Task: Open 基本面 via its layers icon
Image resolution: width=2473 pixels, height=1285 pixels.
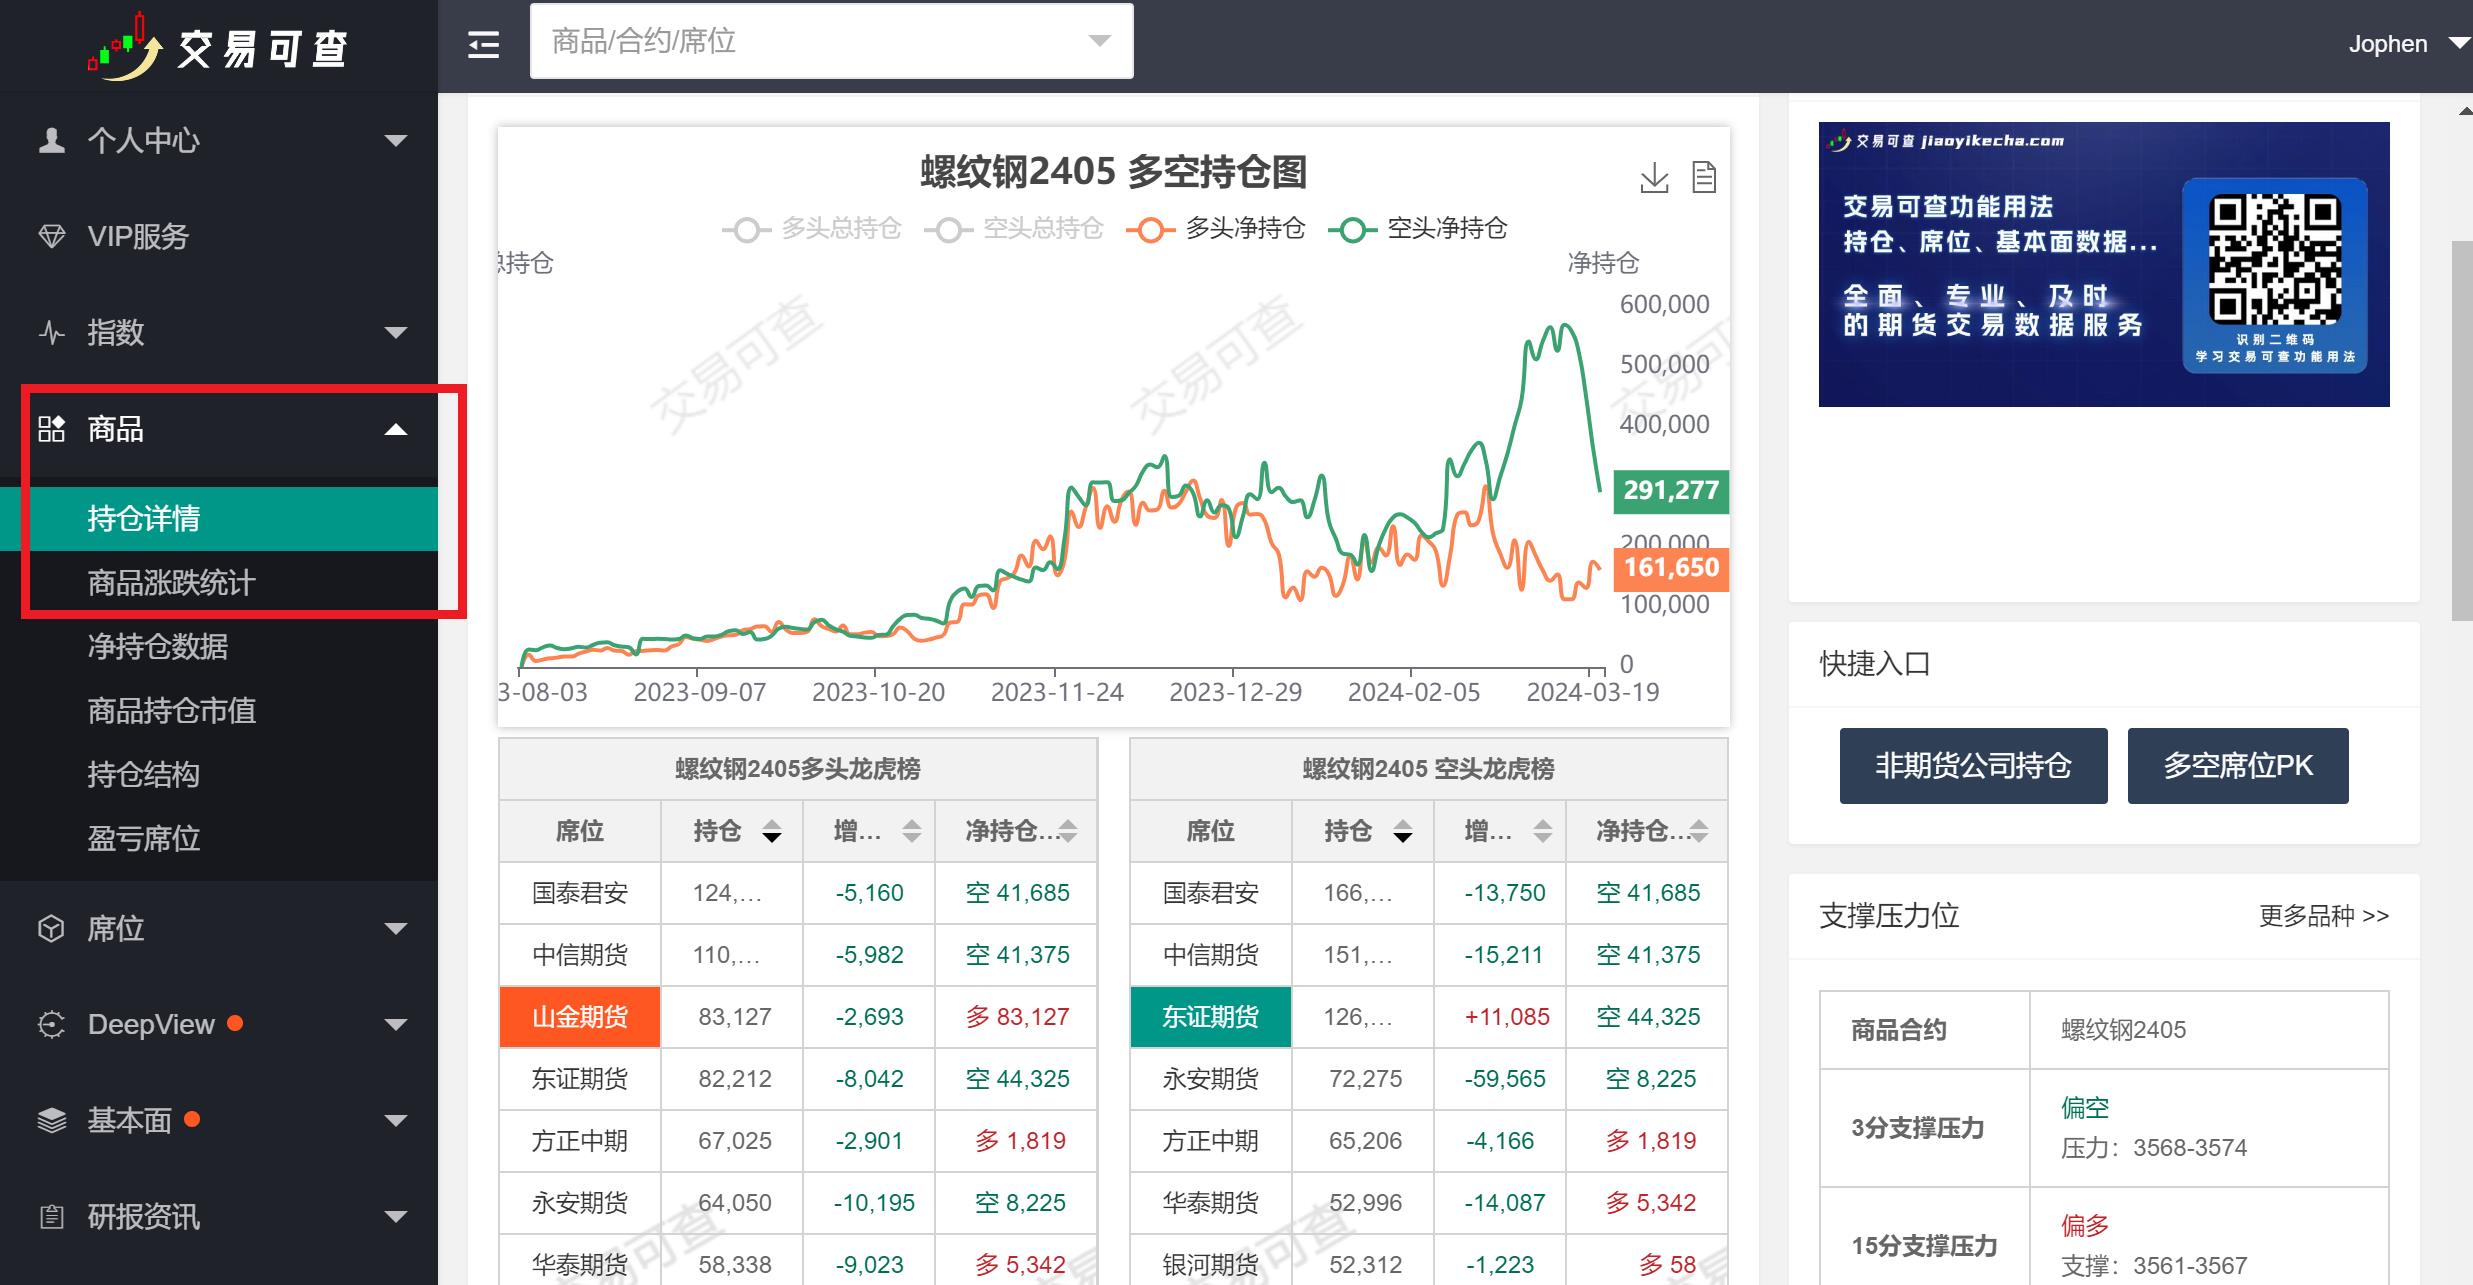Action: point(53,1120)
